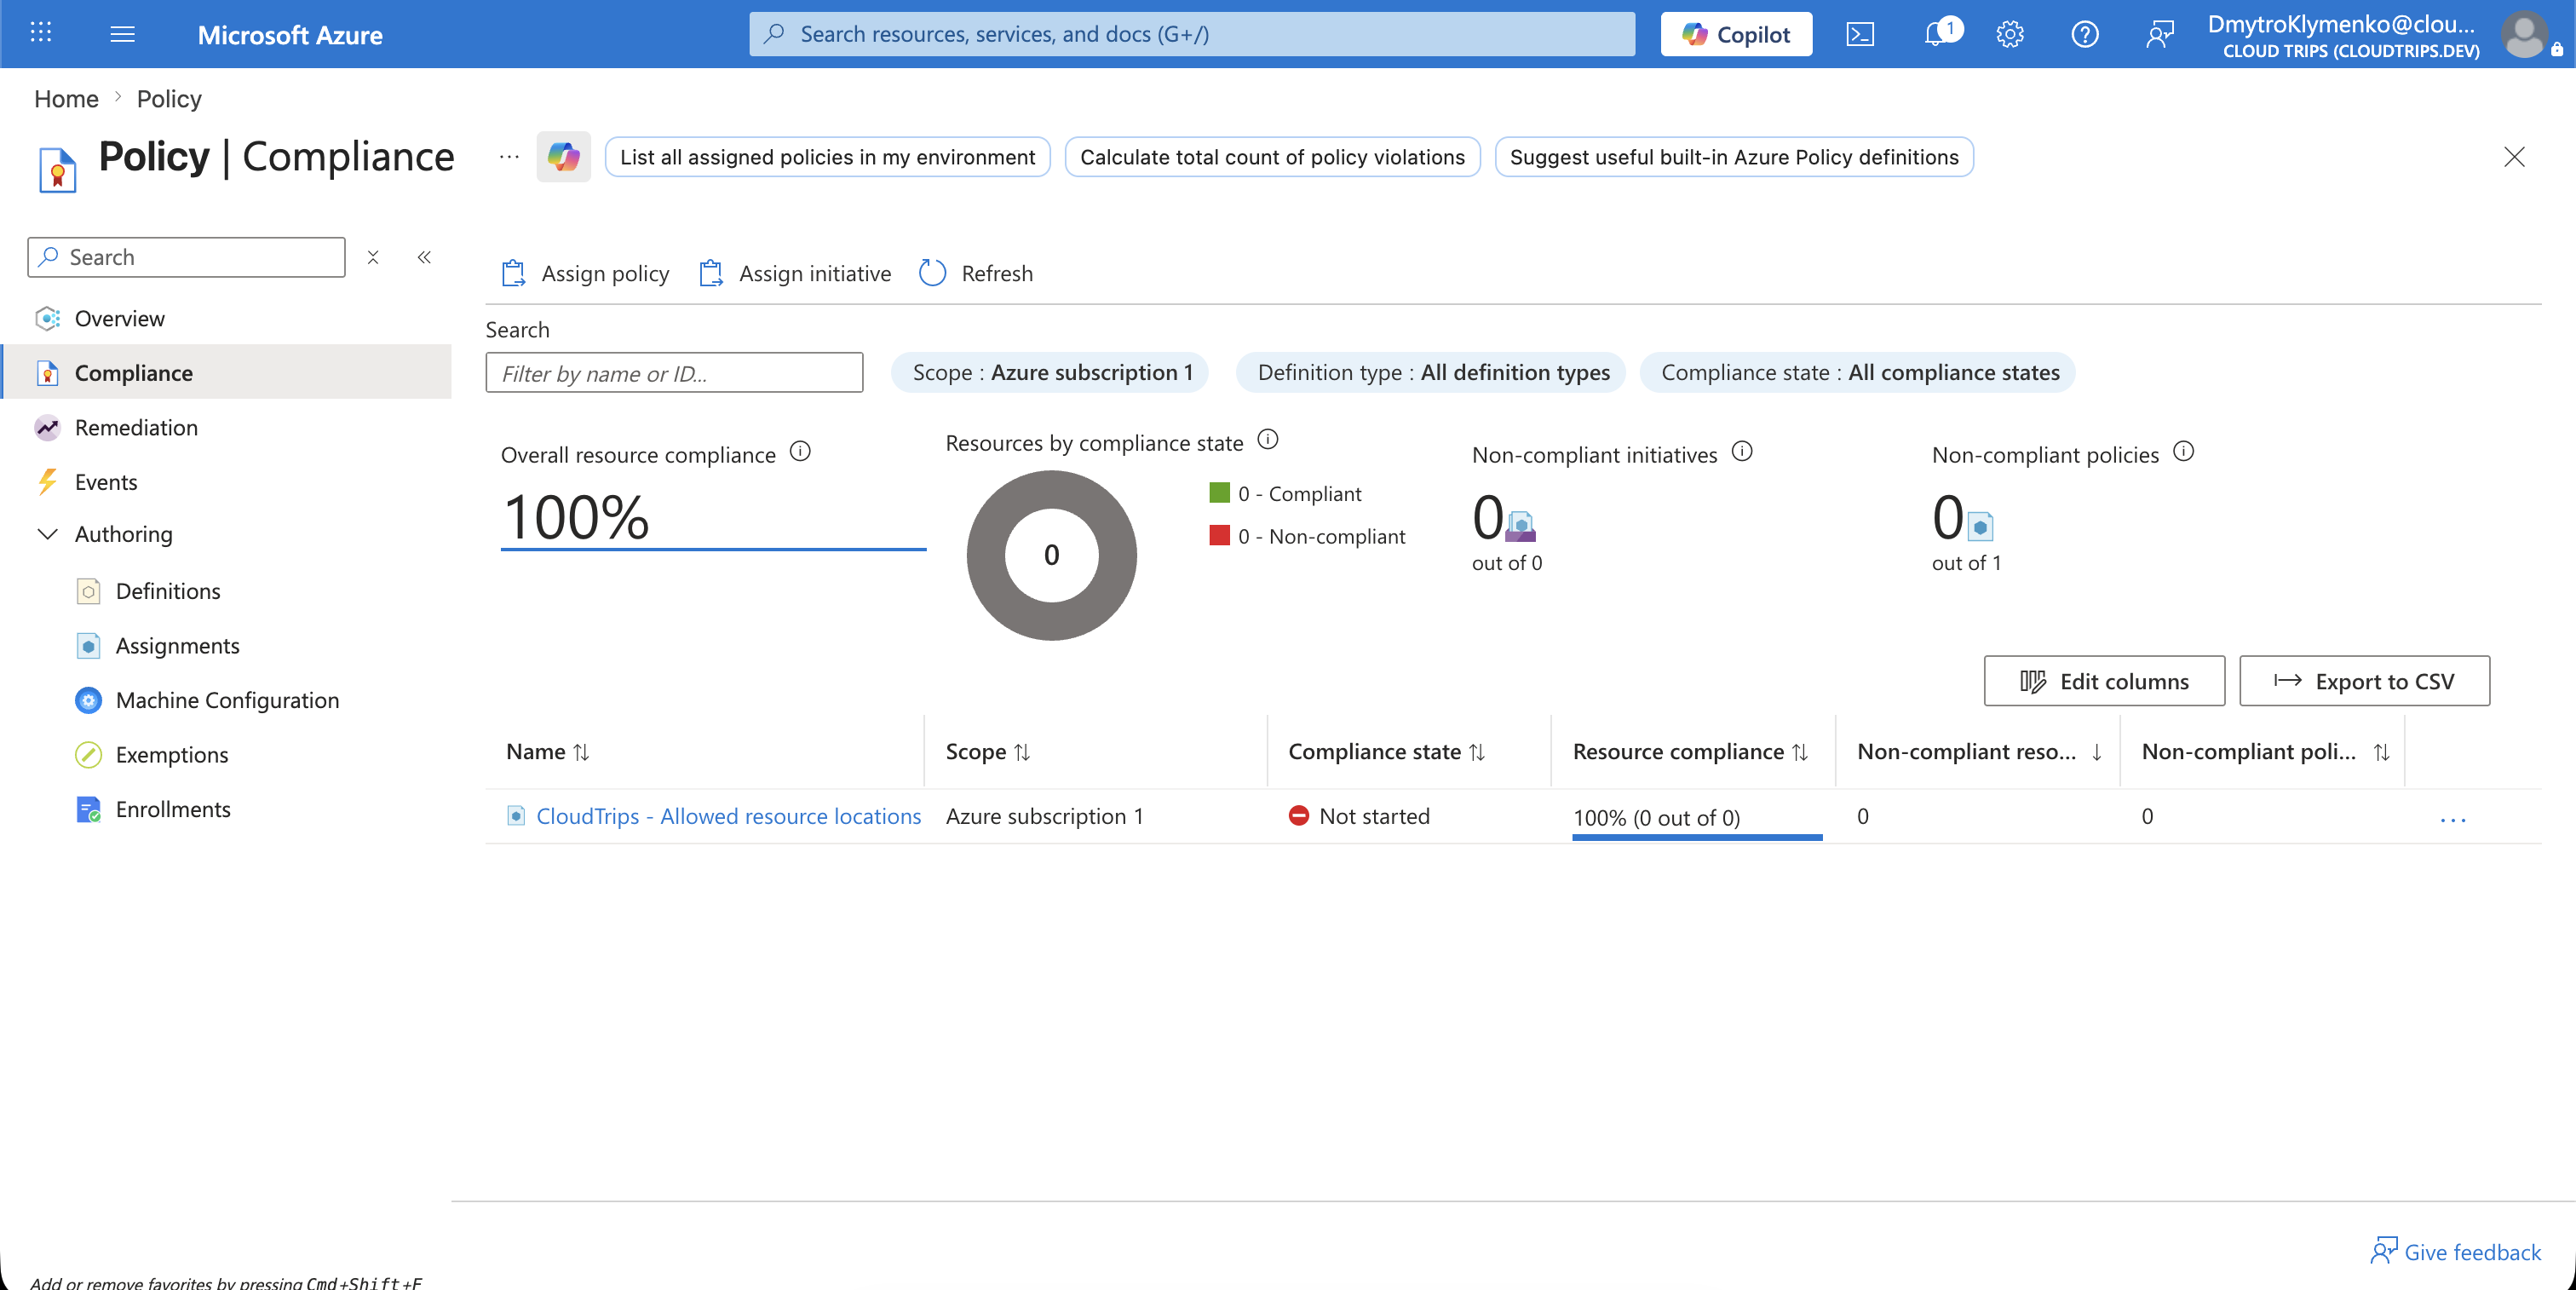
Task: Click the Copilot icon beside the title
Action: (x=563, y=156)
